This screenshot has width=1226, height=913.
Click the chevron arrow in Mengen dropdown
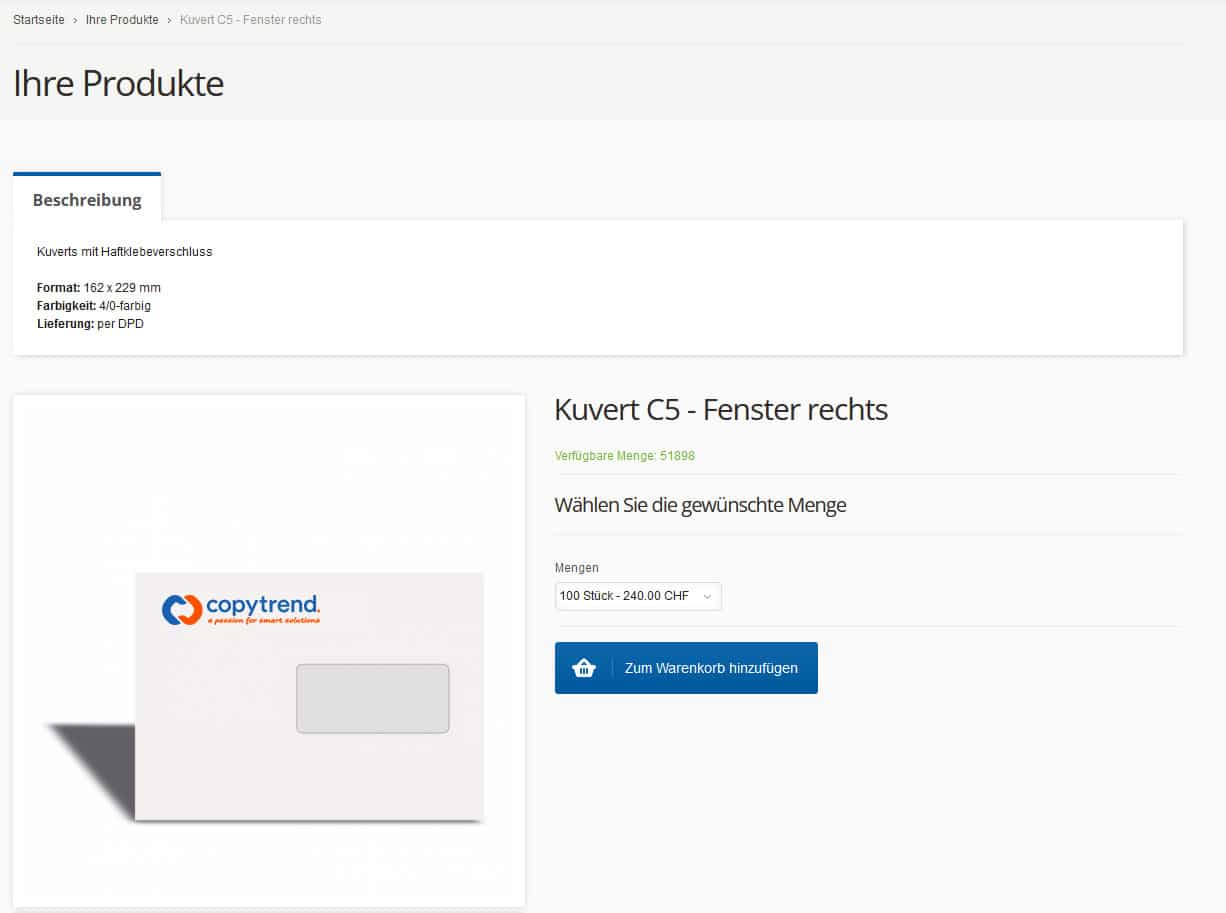click(x=707, y=596)
